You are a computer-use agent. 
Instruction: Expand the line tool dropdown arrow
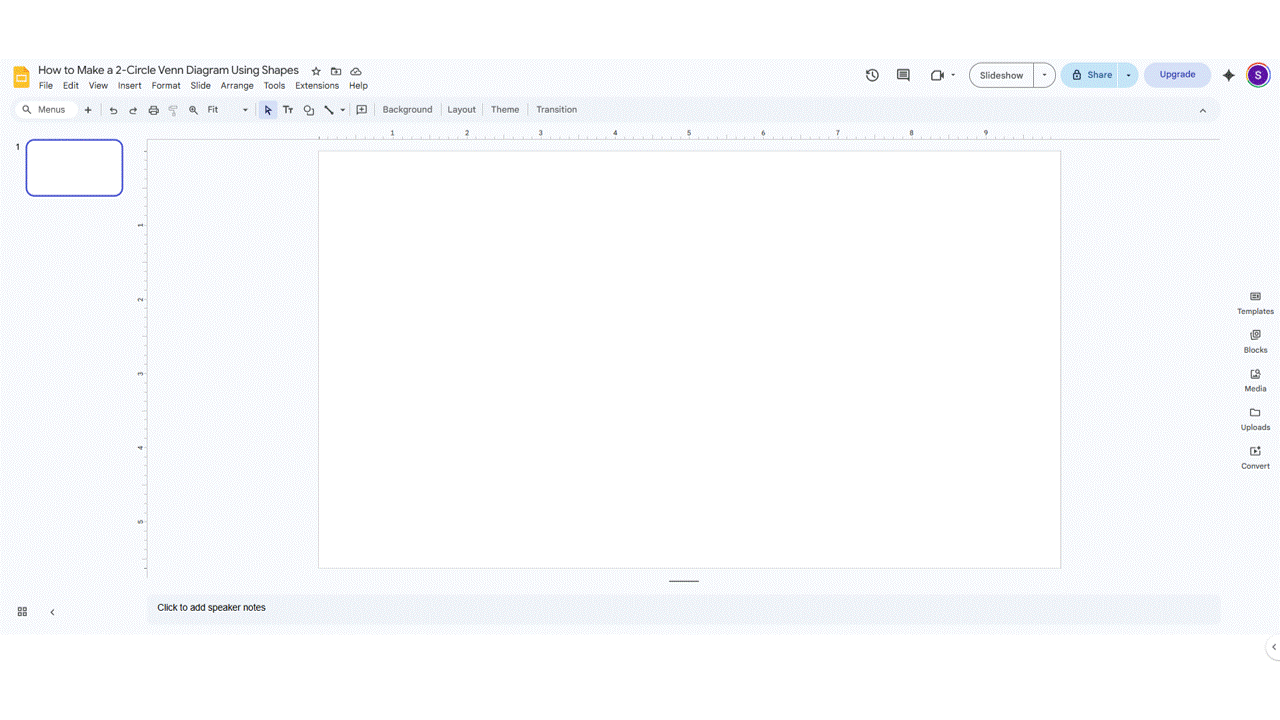coord(342,110)
